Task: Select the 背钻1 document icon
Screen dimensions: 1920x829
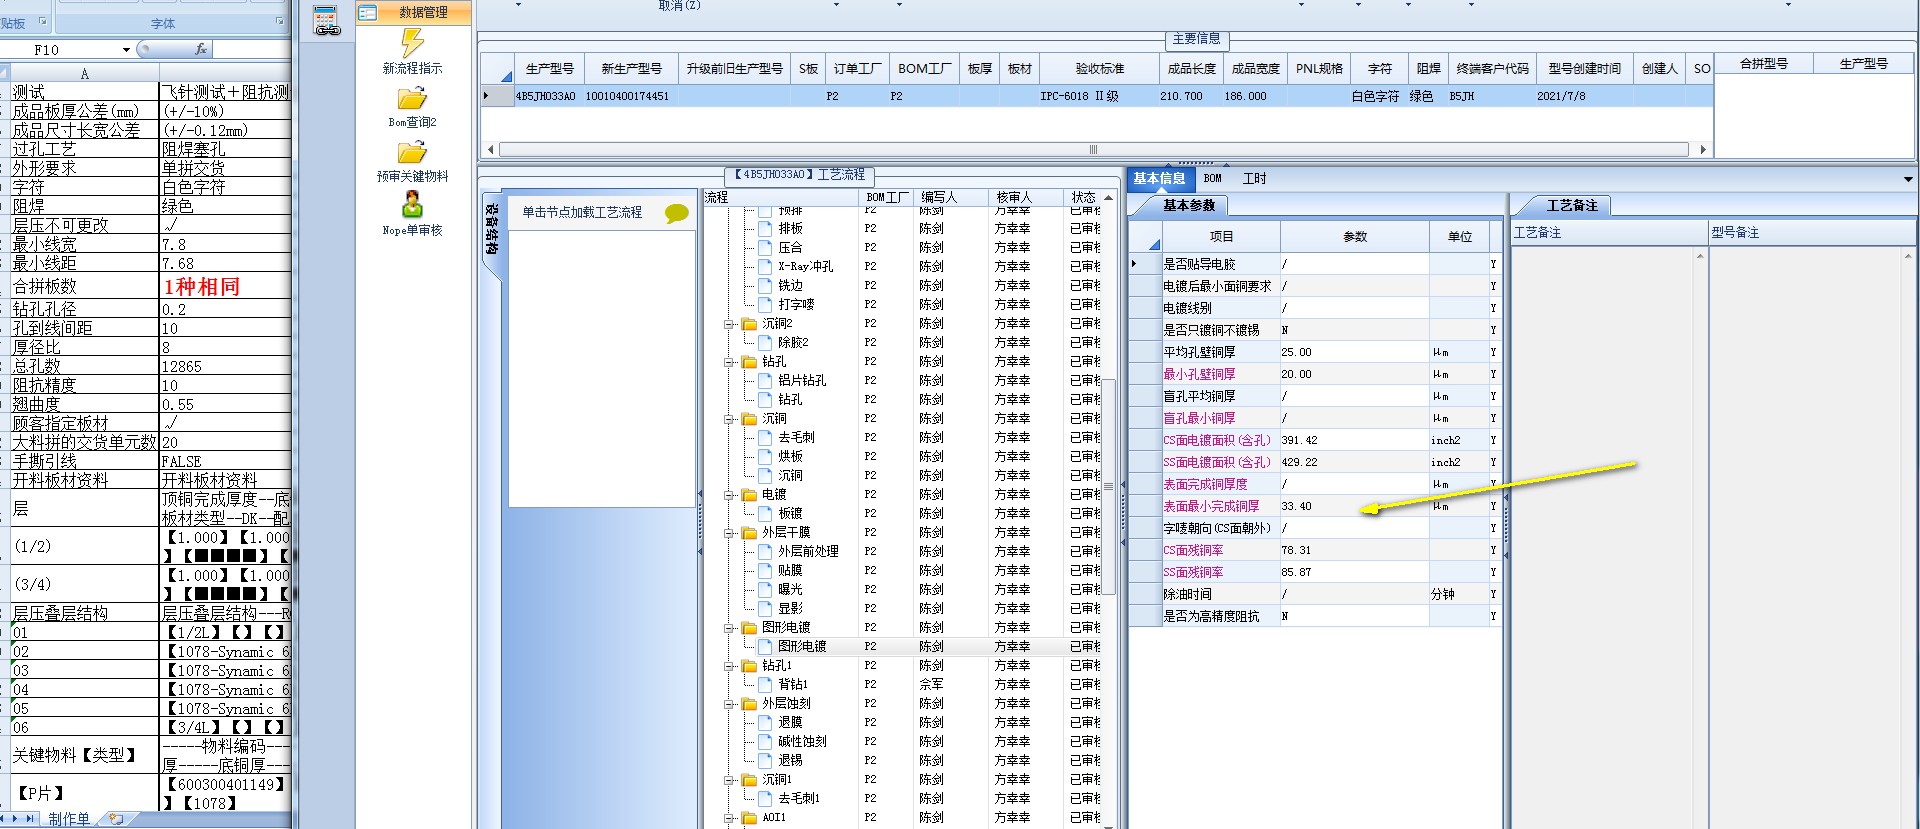Action: coord(765,685)
